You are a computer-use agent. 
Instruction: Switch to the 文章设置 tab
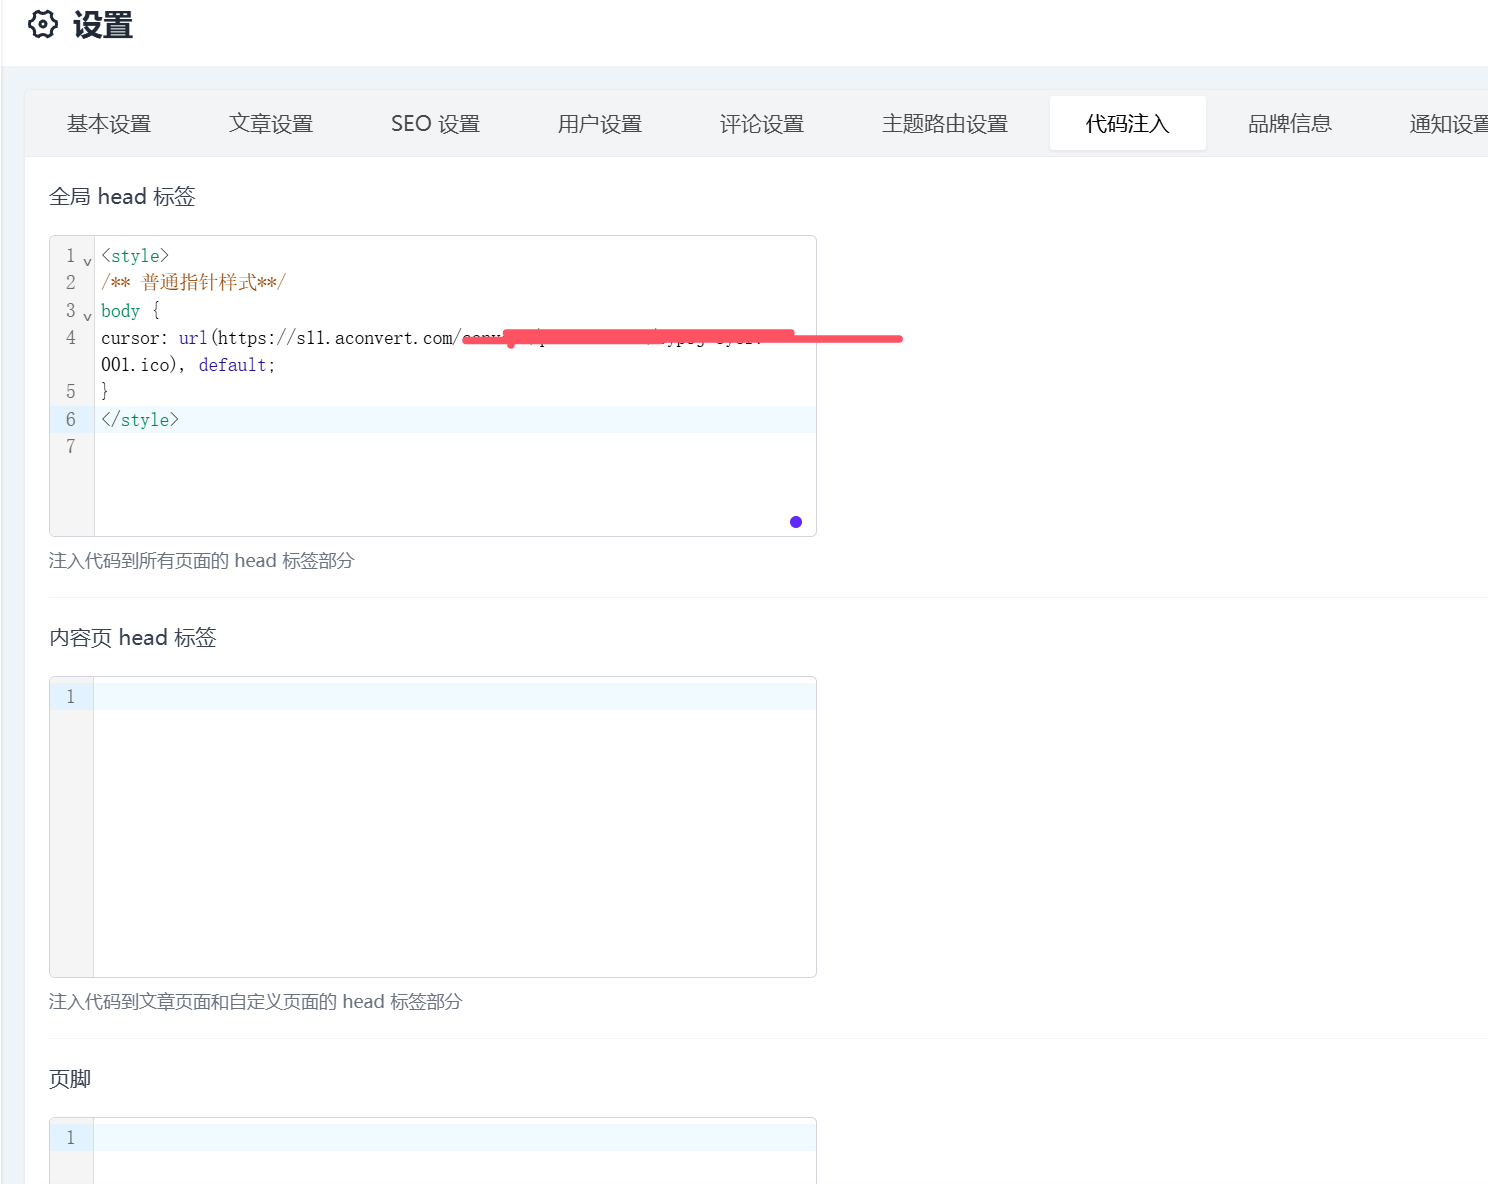(x=271, y=124)
